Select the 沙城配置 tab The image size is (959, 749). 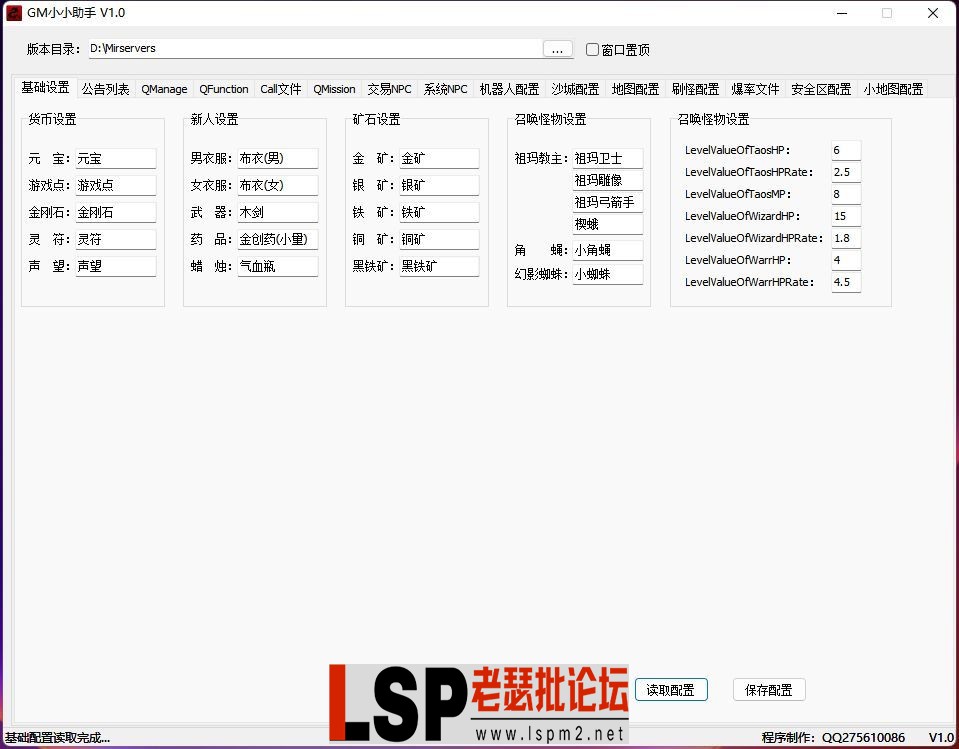[x=575, y=88]
